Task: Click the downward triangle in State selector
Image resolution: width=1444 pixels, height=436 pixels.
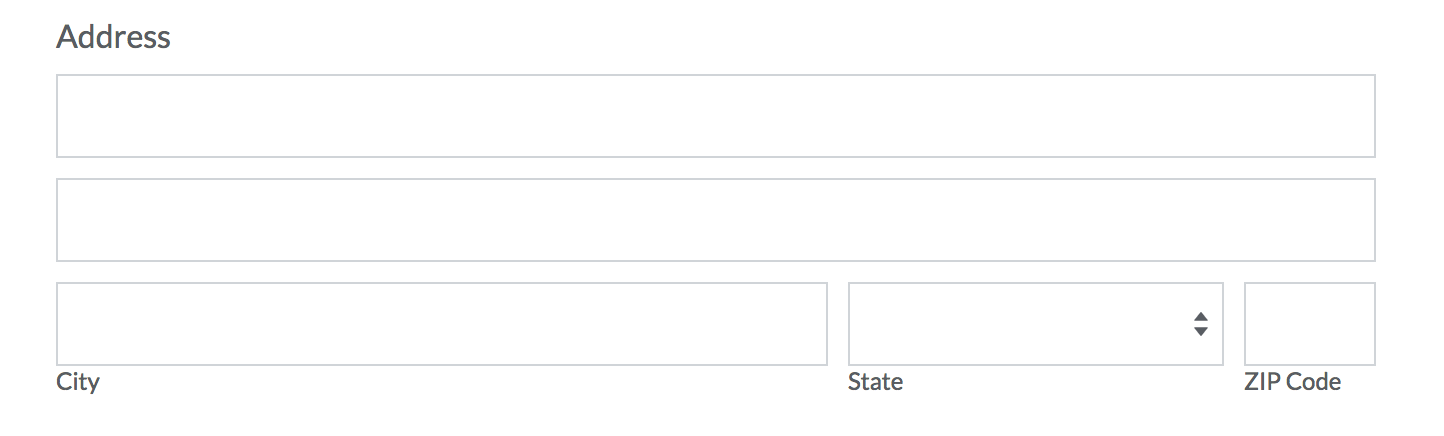Action: click(x=1201, y=331)
